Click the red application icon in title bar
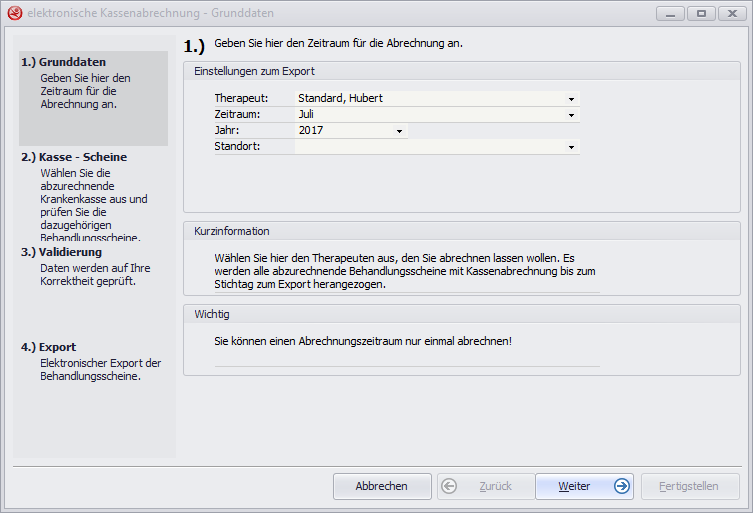Image resolution: width=753 pixels, height=513 pixels. click(14, 14)
